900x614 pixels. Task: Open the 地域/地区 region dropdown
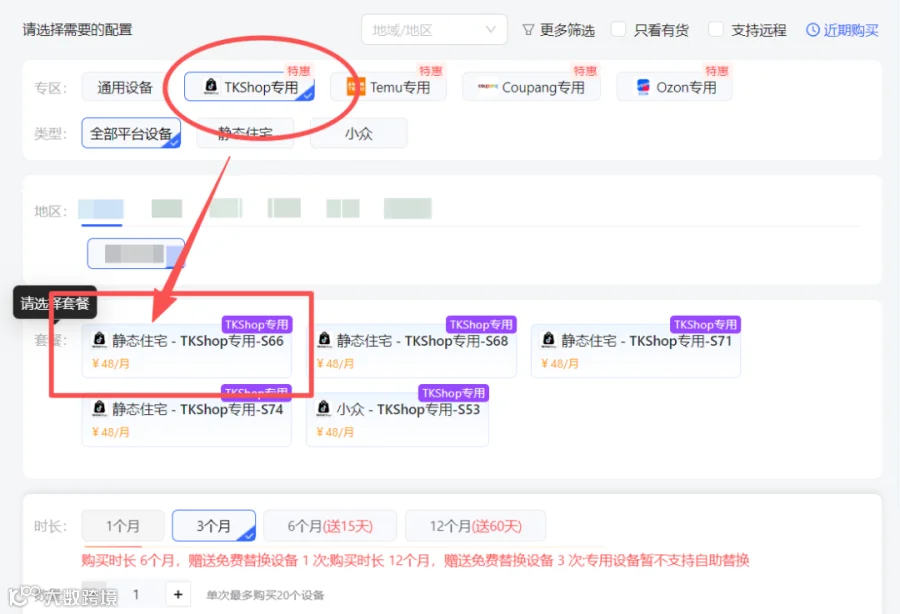[434, 30]
